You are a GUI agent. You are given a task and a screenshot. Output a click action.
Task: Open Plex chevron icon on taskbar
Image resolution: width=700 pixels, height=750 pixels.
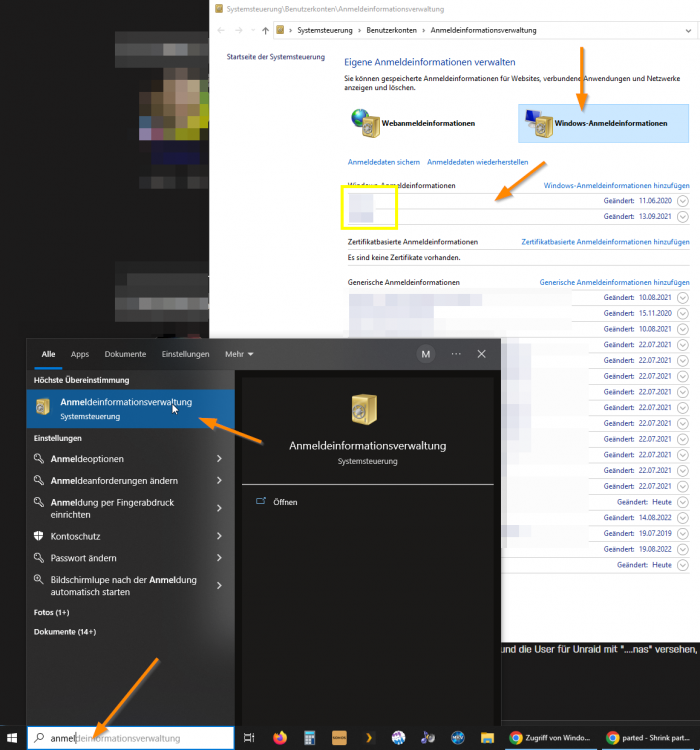click(369, 738)
